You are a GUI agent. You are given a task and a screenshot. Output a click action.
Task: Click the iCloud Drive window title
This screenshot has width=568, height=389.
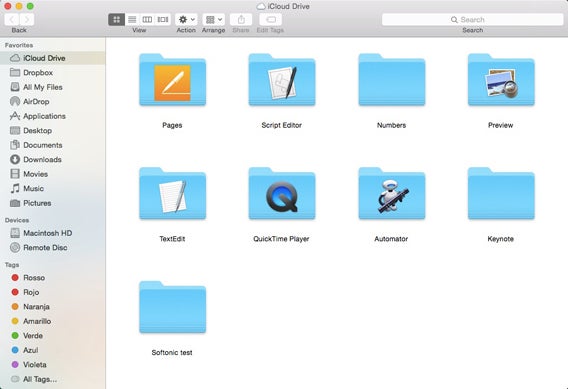(x=288, y=6)
